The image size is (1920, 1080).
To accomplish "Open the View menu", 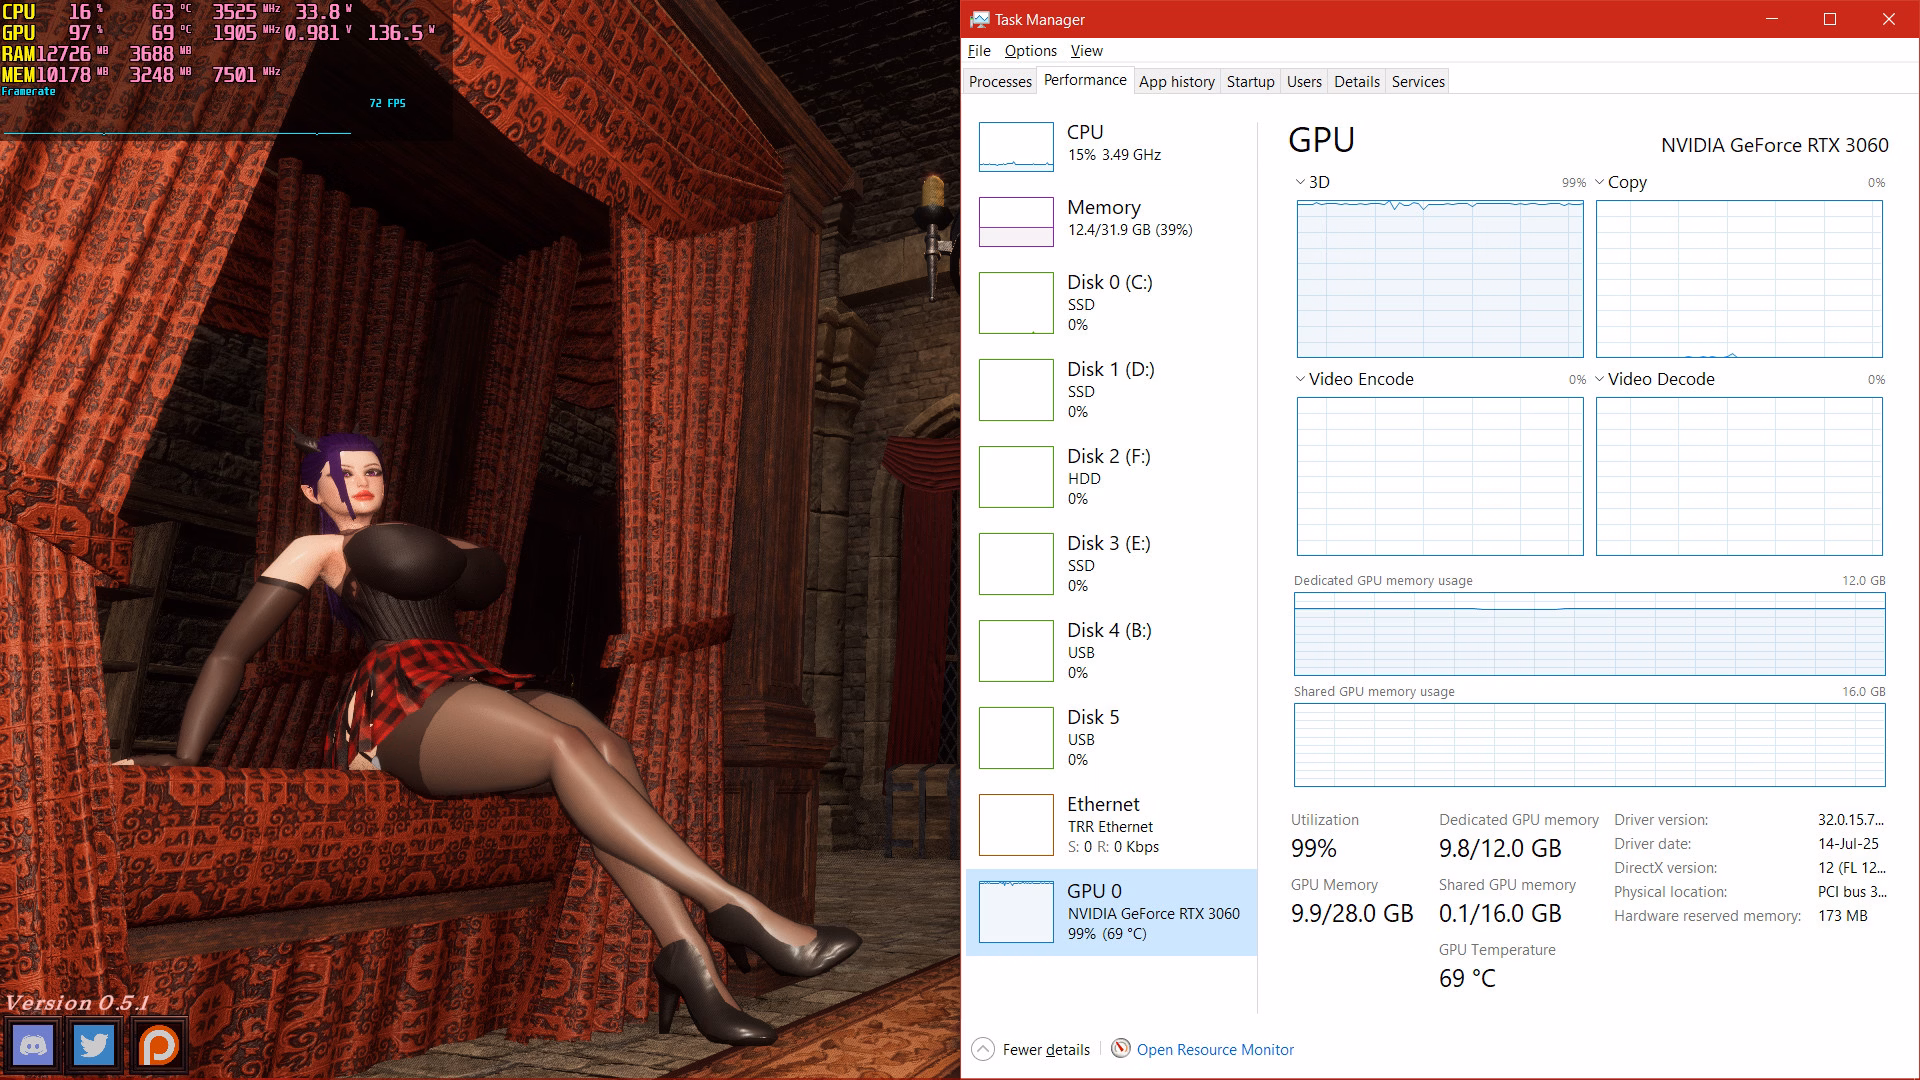I will pos(1086,51).
